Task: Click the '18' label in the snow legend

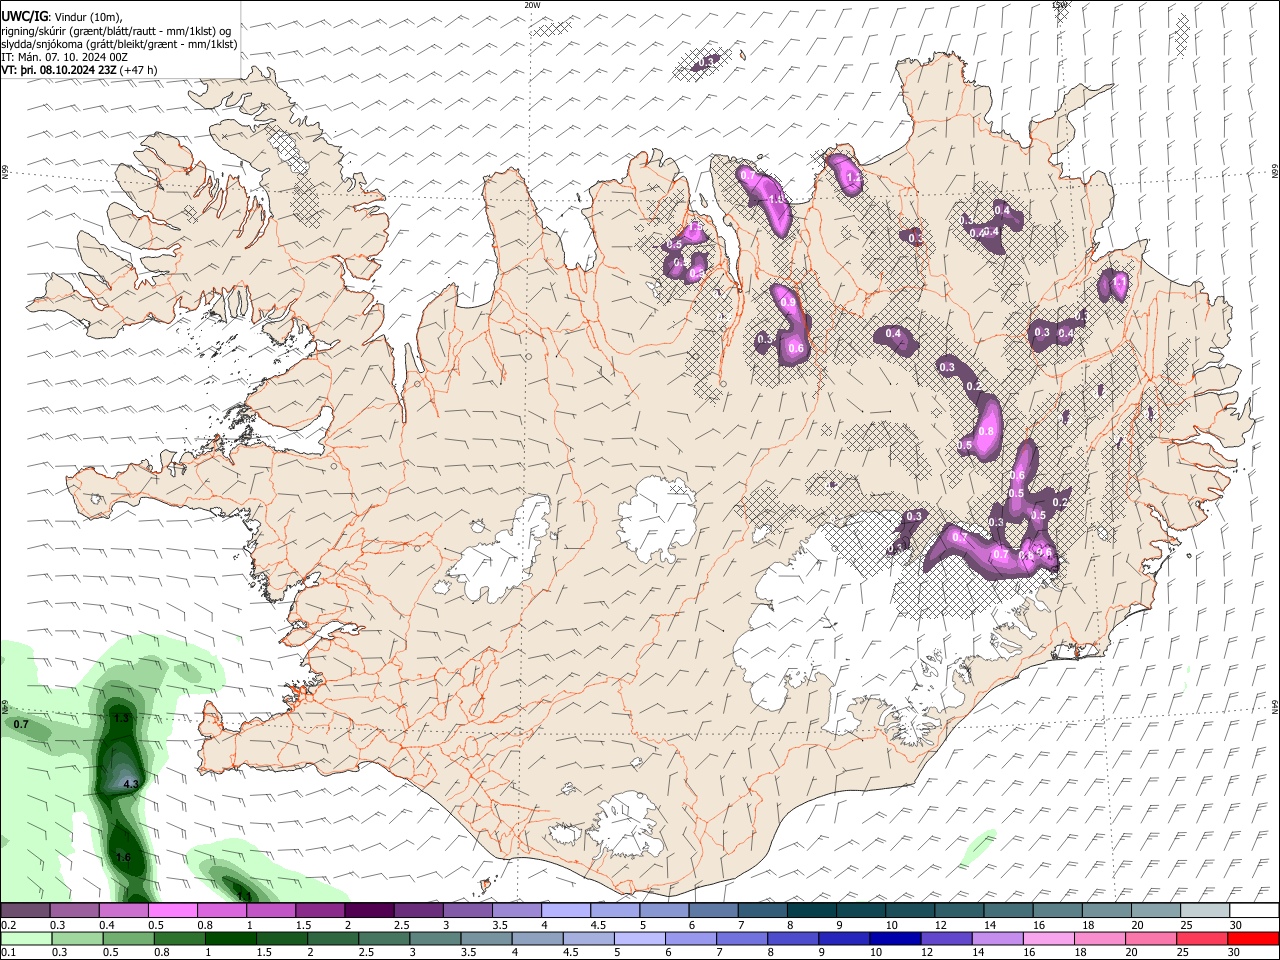Action: coord(1087,925)
